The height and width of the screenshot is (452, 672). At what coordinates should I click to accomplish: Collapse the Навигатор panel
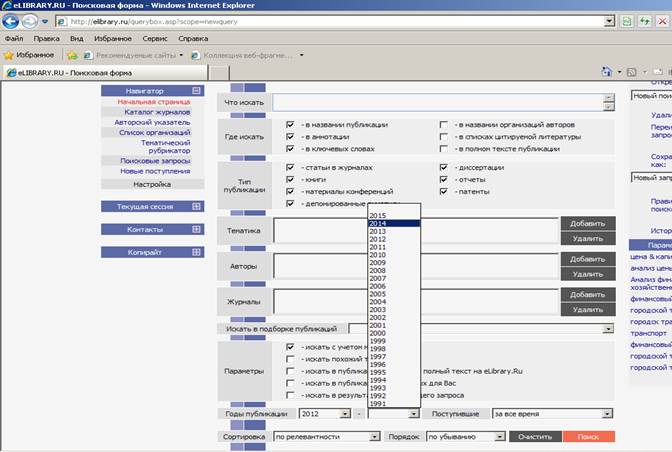(196, 90)
